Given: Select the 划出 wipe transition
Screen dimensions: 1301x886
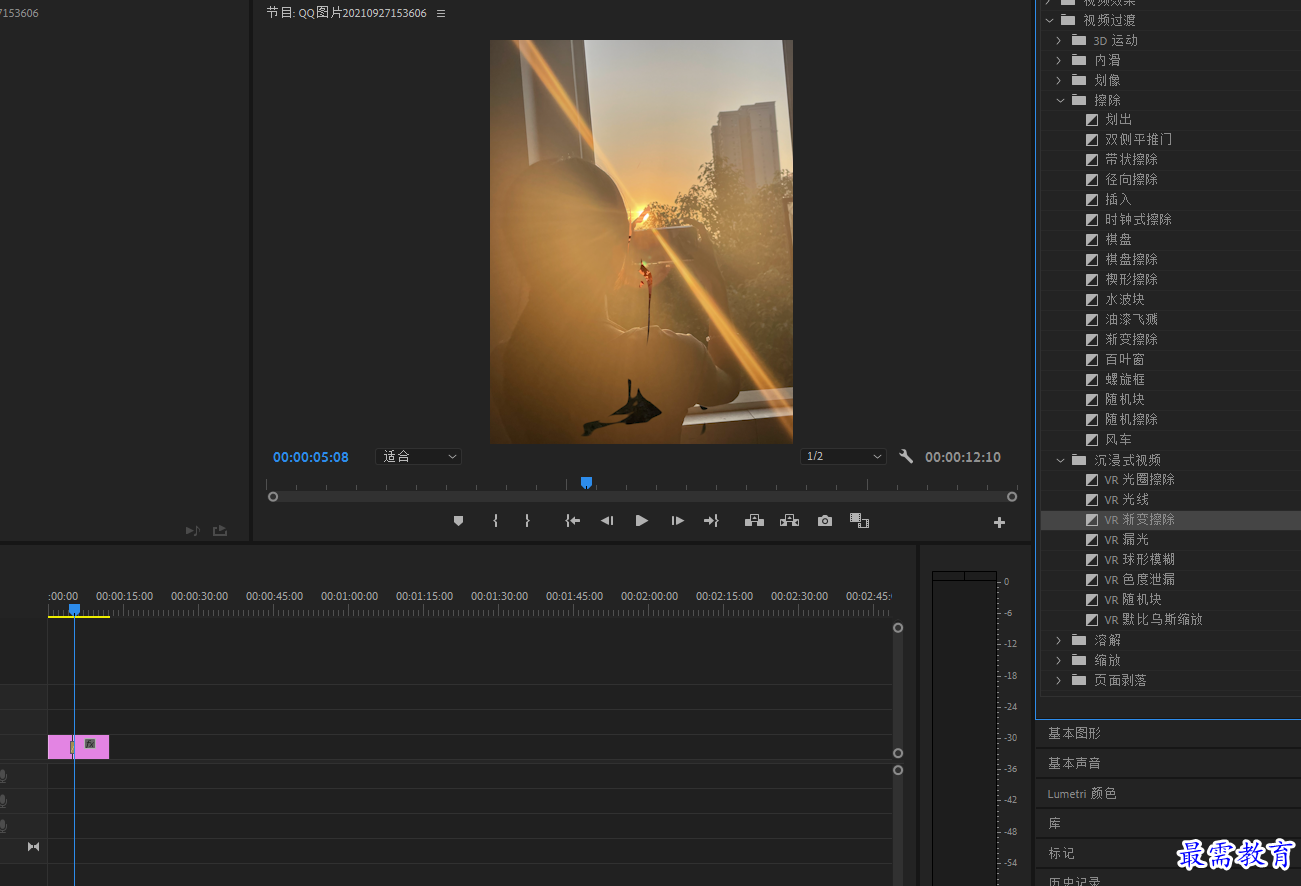Looking at the screenshot, I should coord(1118,119).
